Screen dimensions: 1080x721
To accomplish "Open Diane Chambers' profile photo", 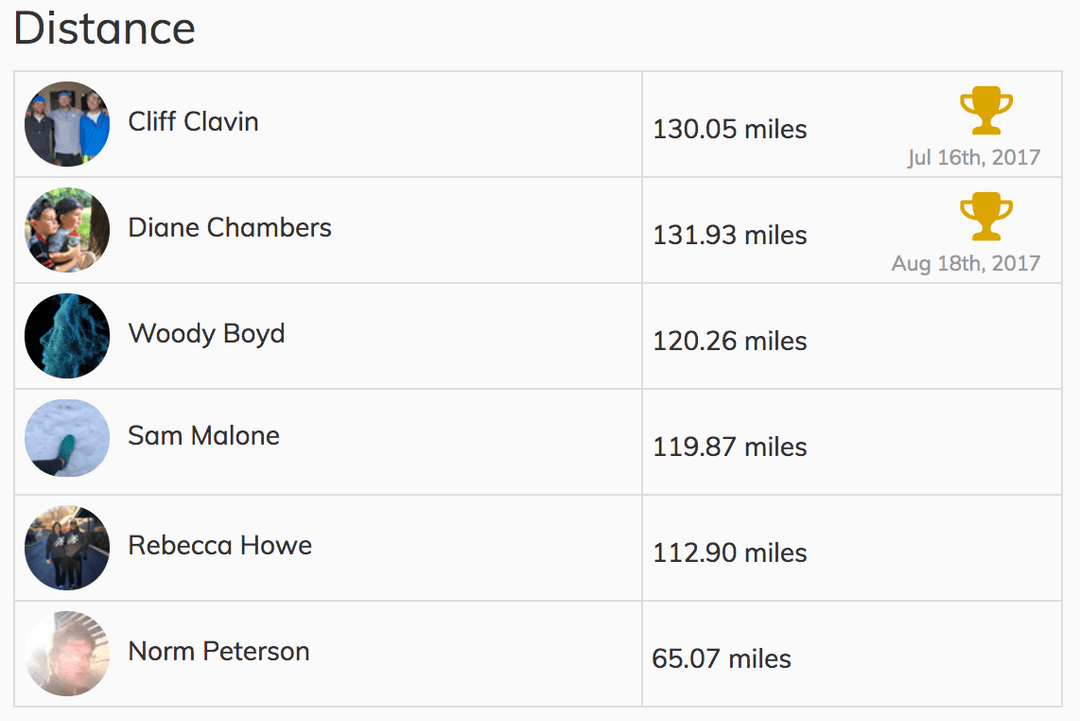I will pyautogui.click(x=67, y=230).
